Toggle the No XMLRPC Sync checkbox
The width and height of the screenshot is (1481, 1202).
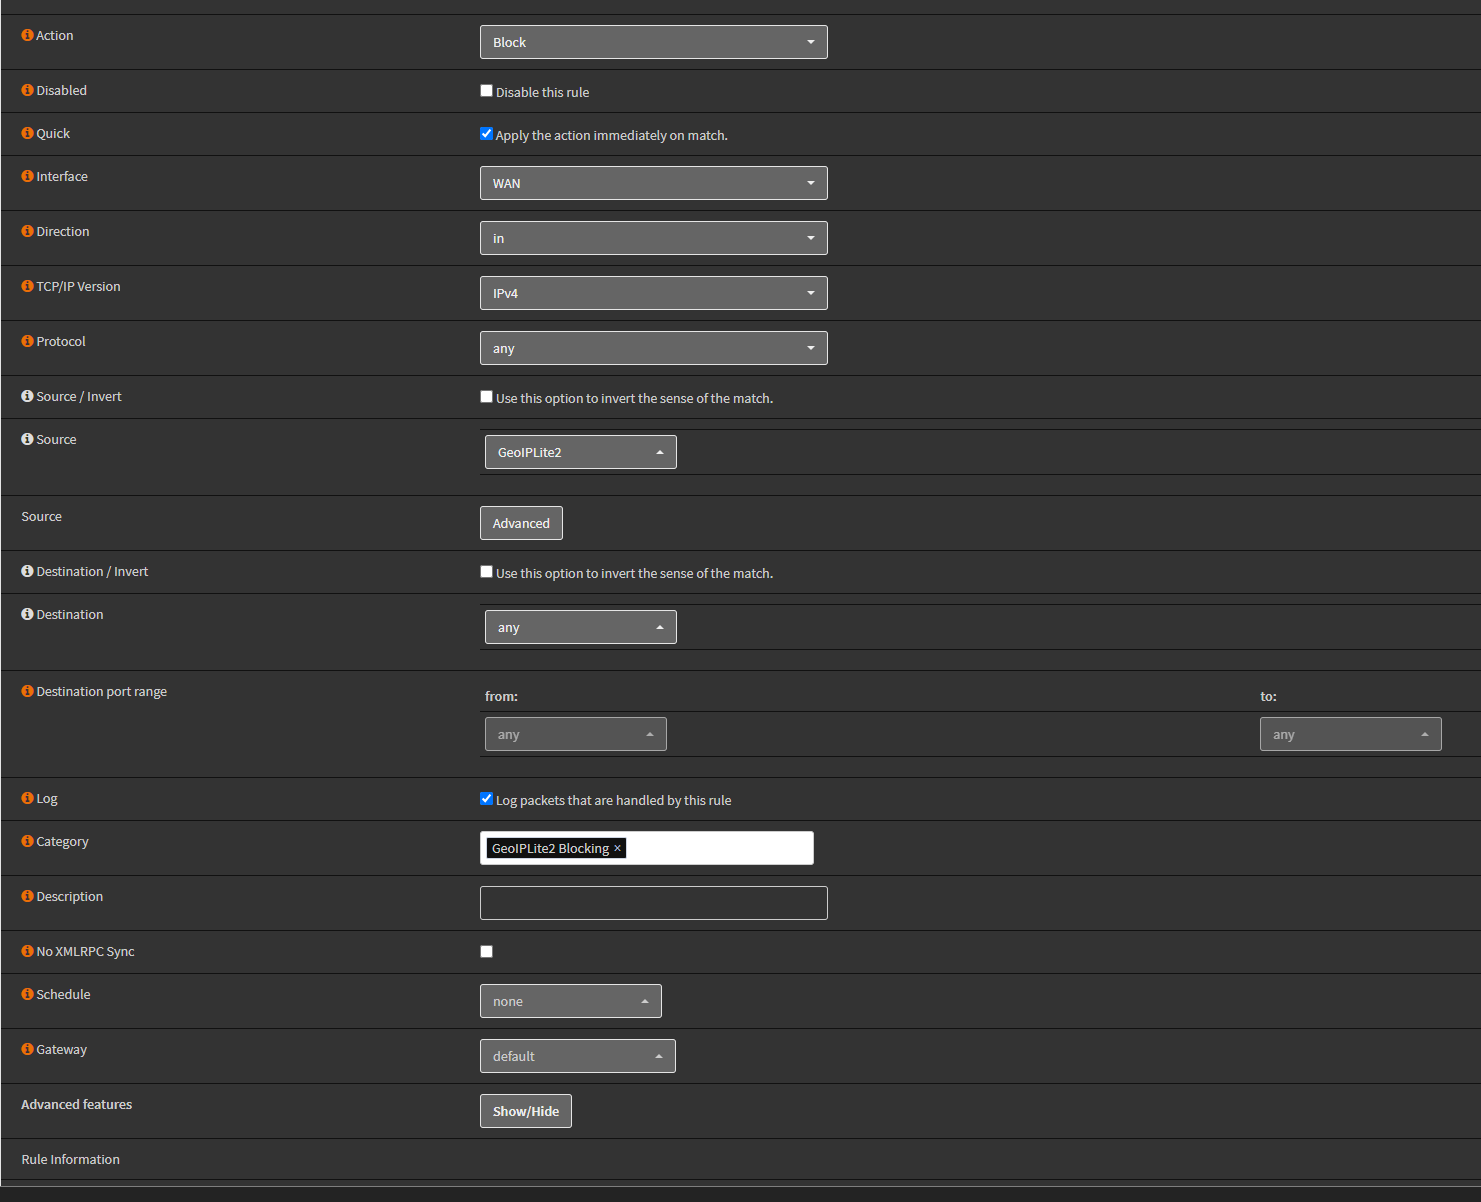(x=486, y=952)
